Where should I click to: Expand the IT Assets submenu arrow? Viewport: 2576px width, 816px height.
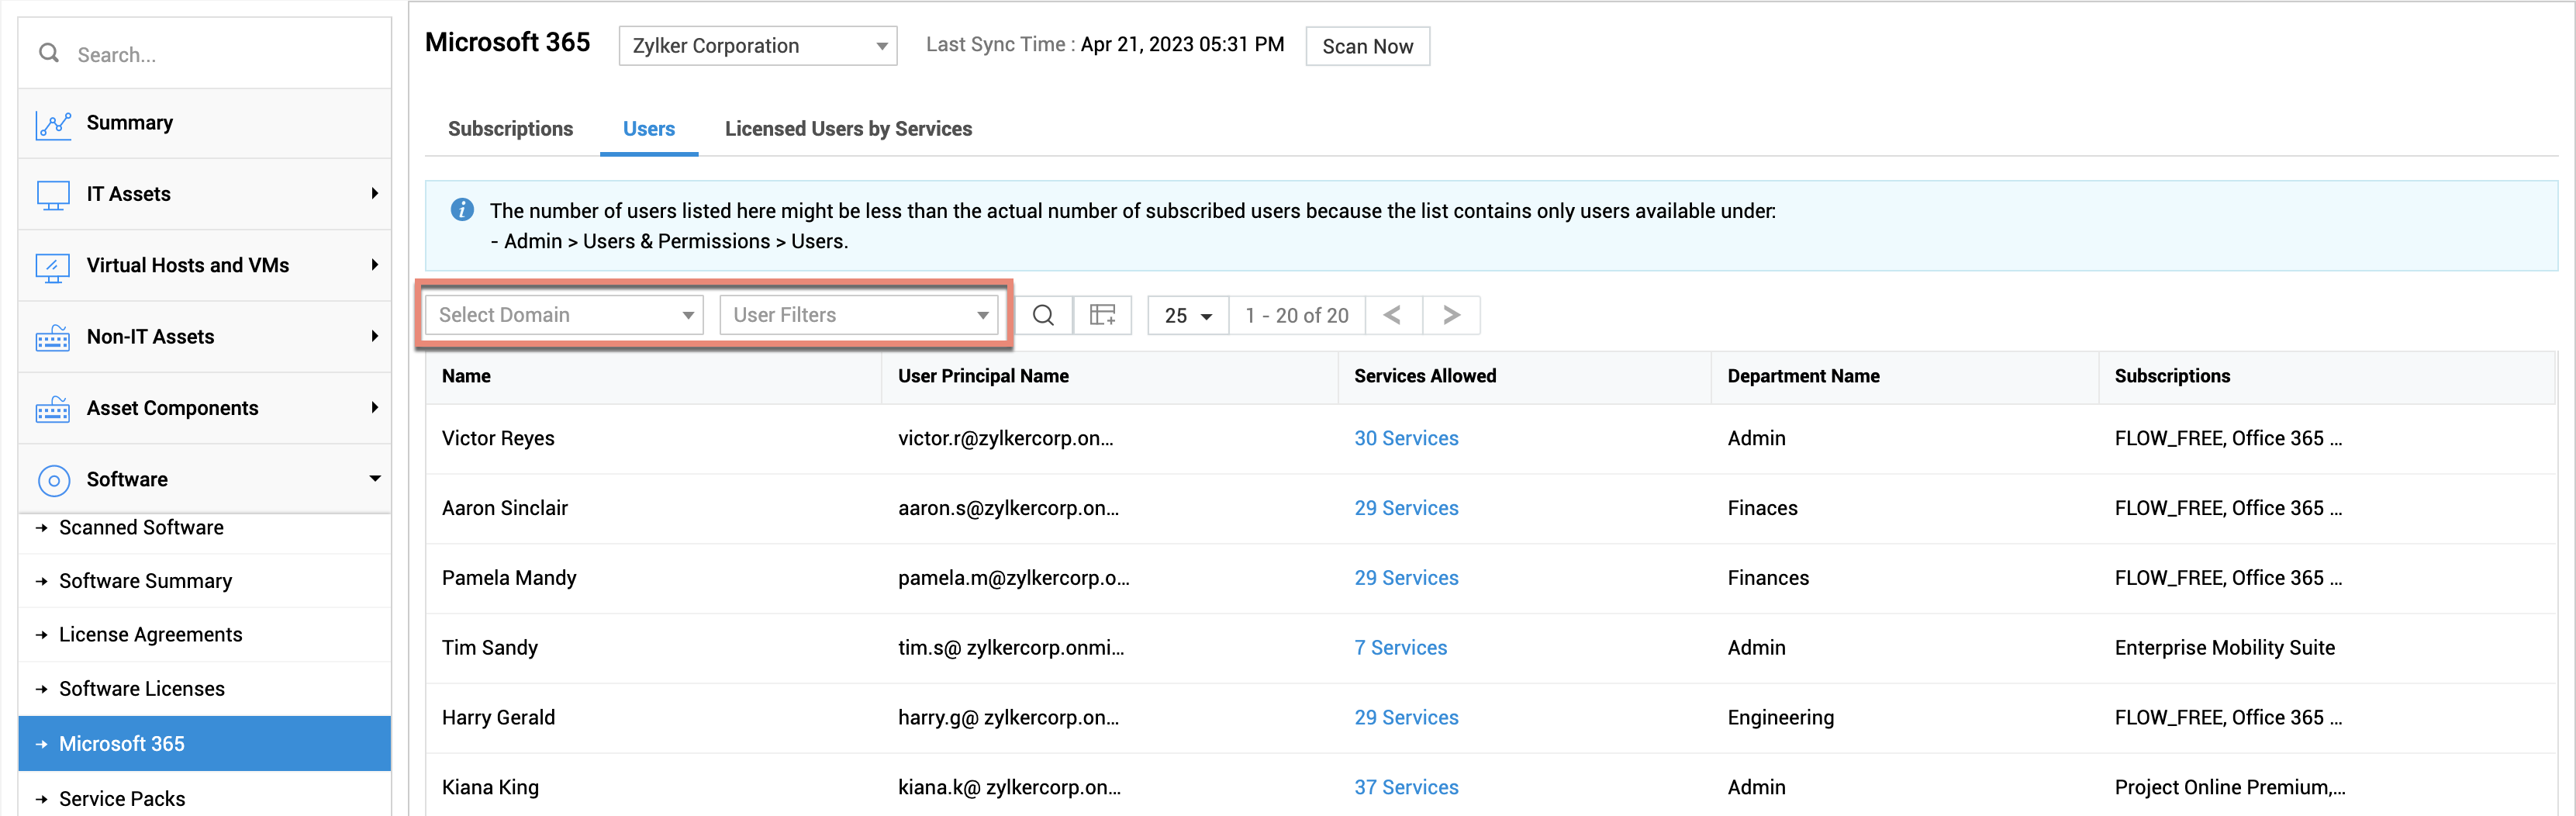pos(374,194)
